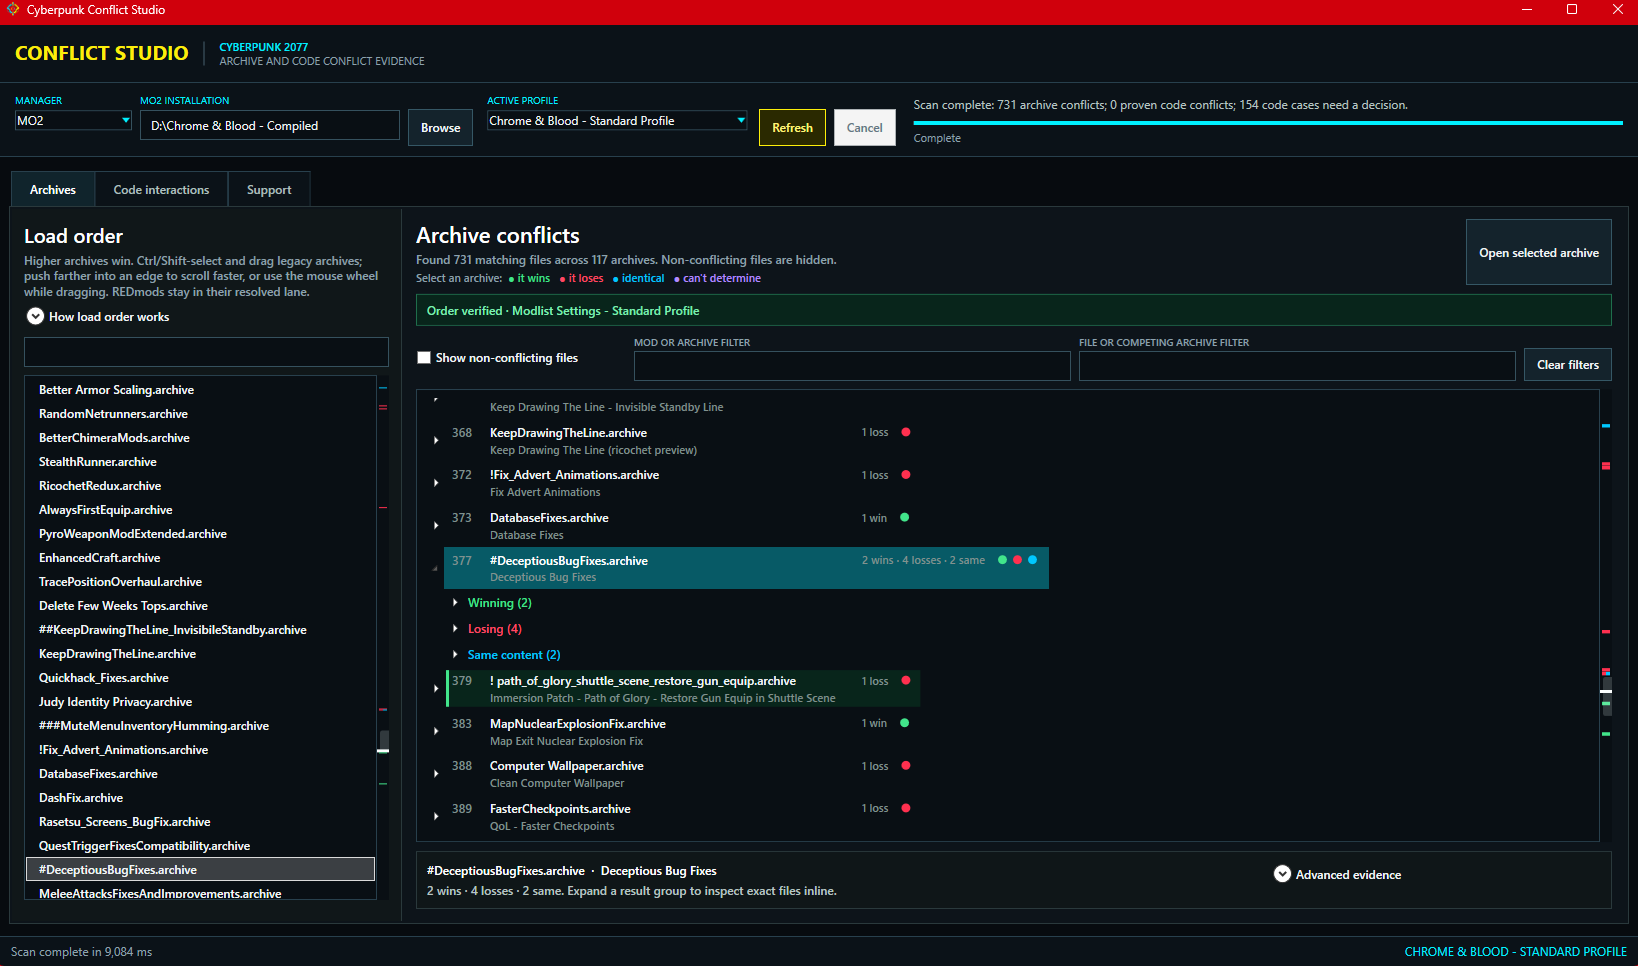Screen dimensions: 1638x966
Task: Expand the Losing (4) result group
Action: (x=455, y=629)
